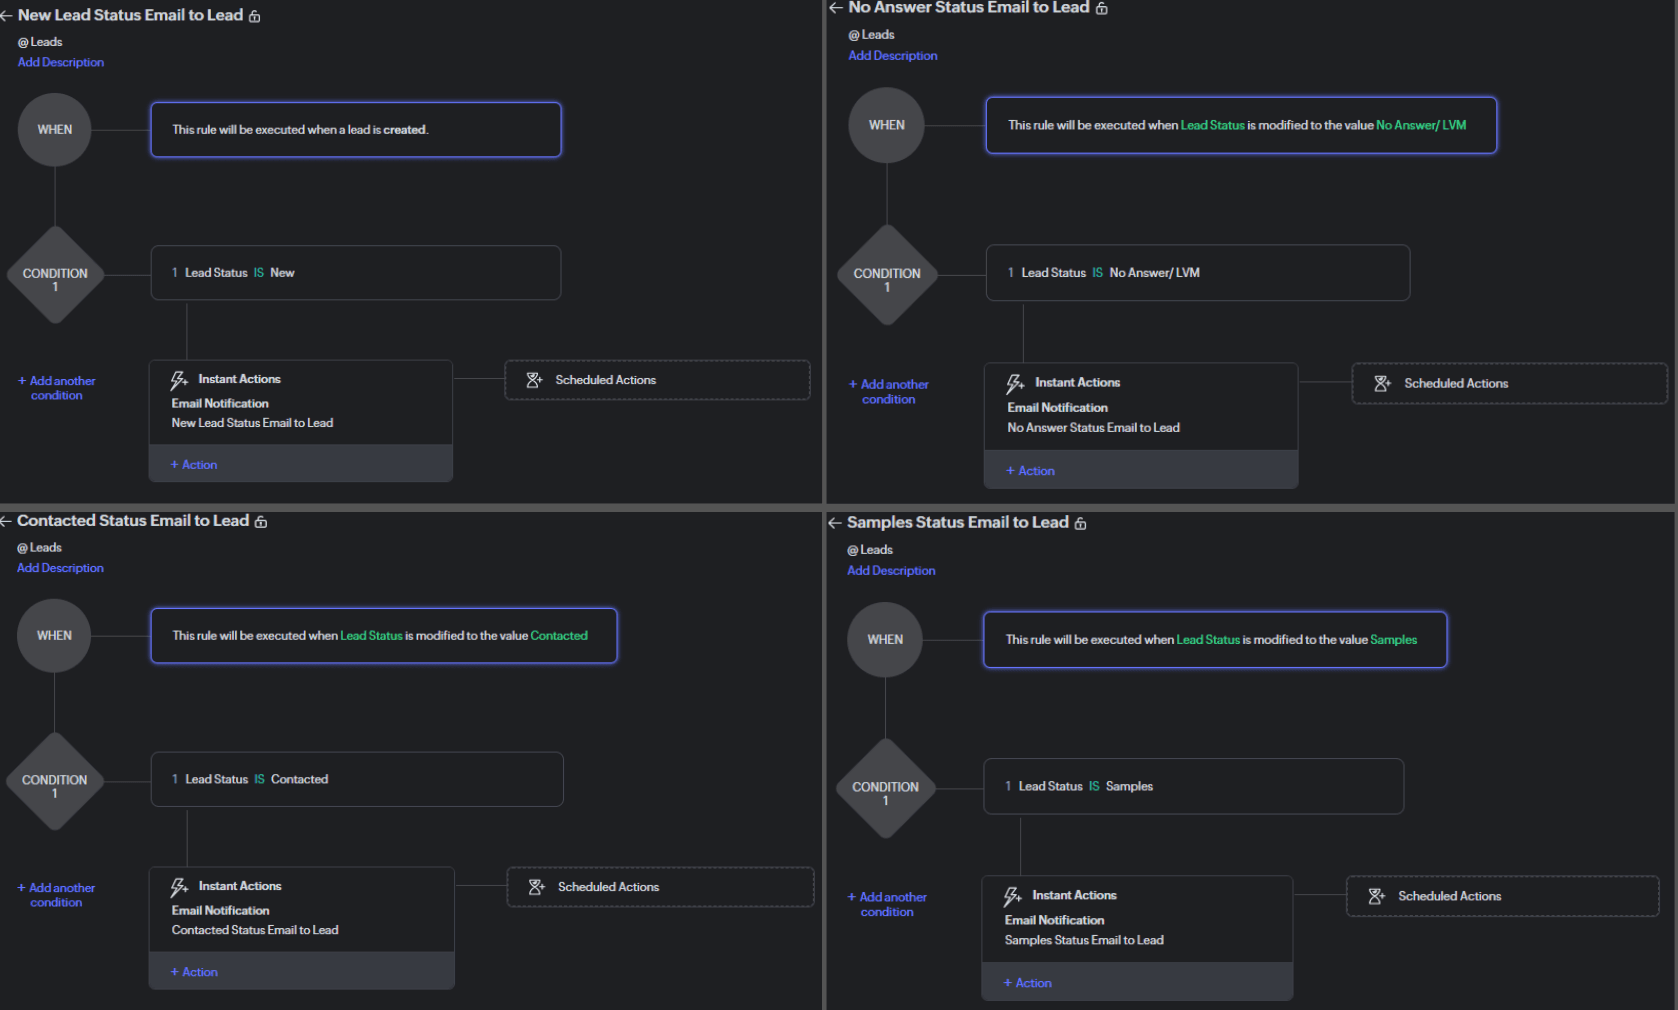The width and height of the screenshot is (1678, 1010).
Task: Click Add Description in Contacted Status rule
Action: (60, 567)
